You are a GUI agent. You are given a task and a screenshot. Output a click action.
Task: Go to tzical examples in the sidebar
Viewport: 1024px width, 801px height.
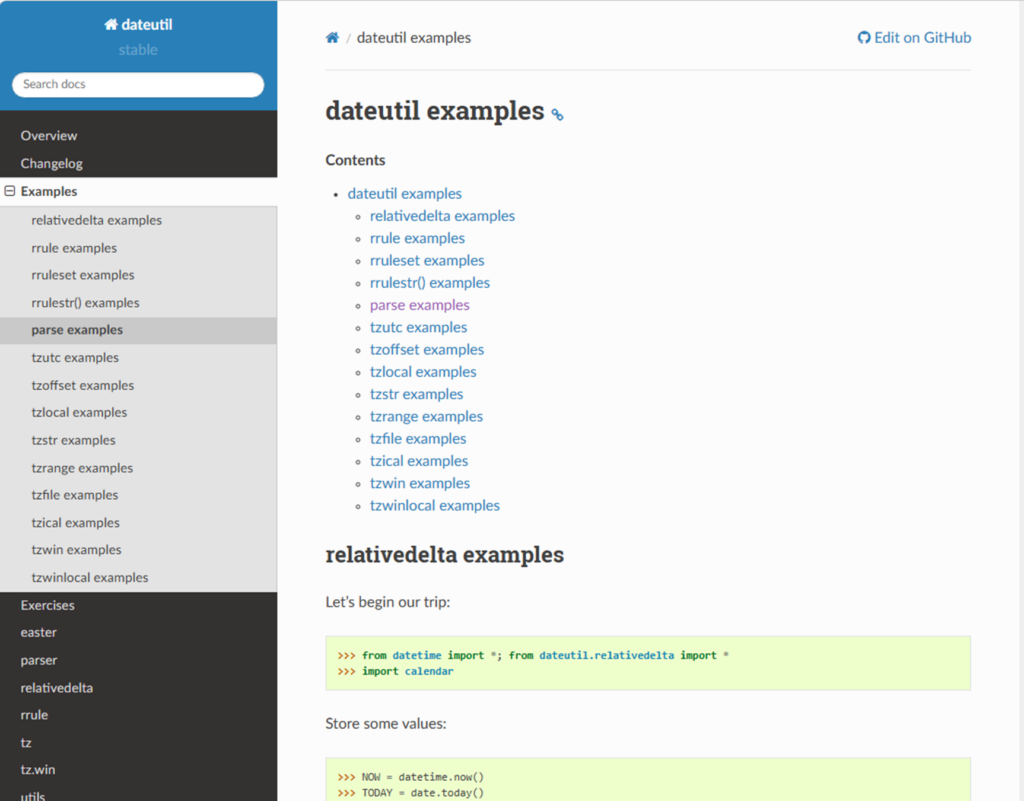click(x=76, y=523)
